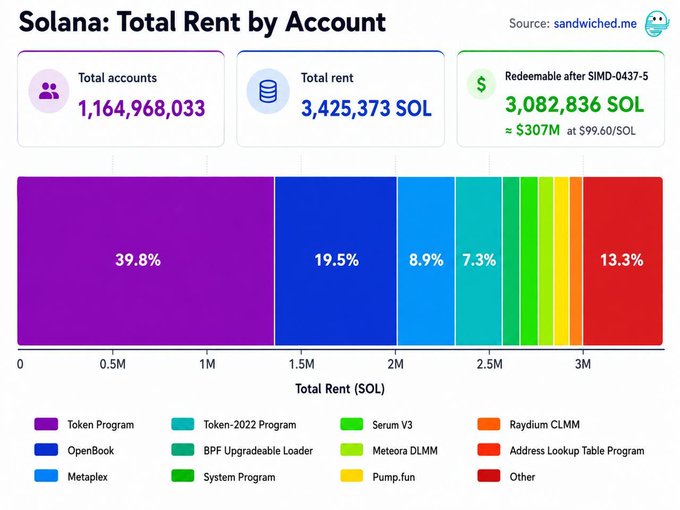This screenshot has height=510, width=680.
Task: Click the 1,164,968,033 total accounts value
Action: coord(141,108)
